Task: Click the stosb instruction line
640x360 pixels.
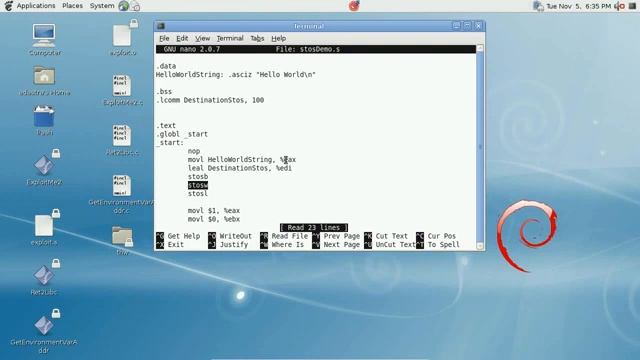Action: [198, 177]
